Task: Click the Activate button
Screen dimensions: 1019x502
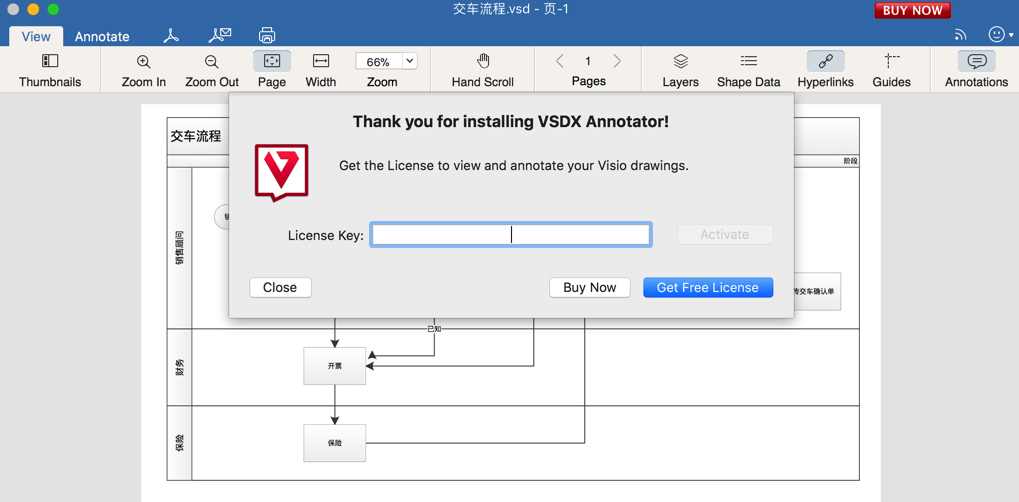Action: (725, 235)
